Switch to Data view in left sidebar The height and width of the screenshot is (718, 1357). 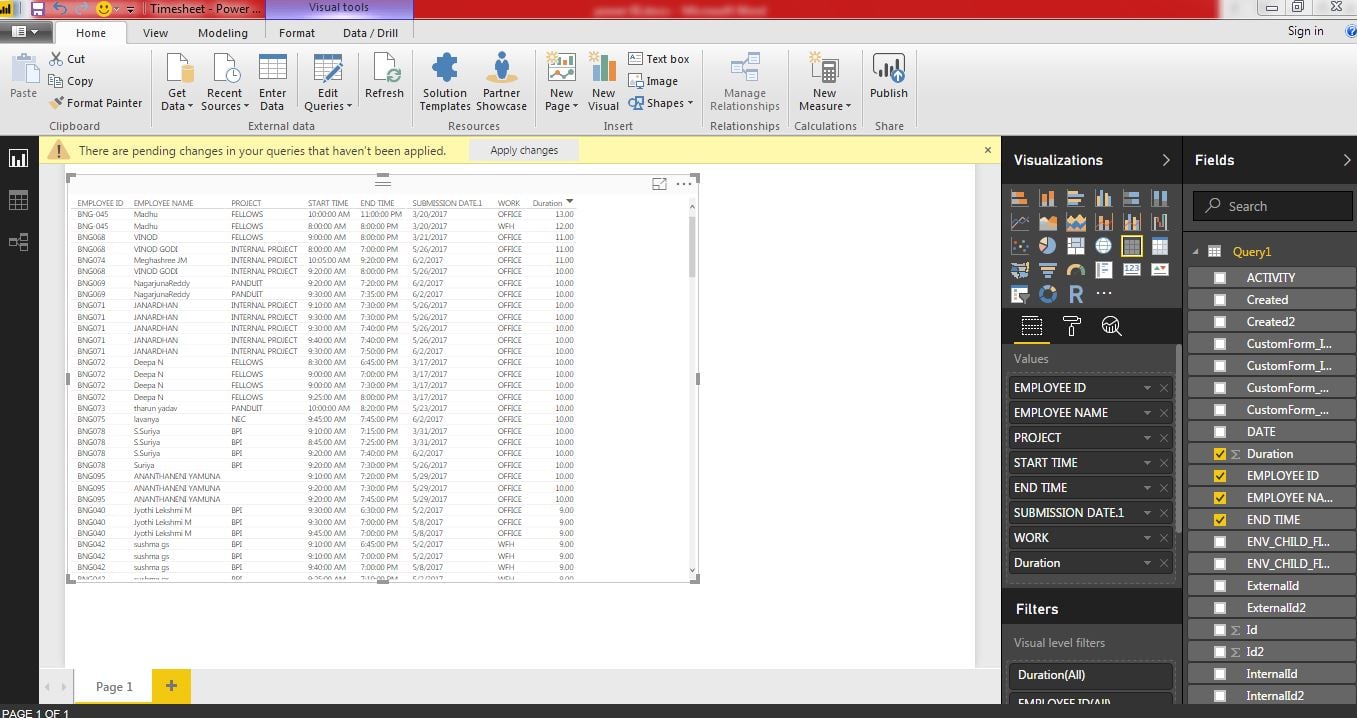tap(18, 200)
